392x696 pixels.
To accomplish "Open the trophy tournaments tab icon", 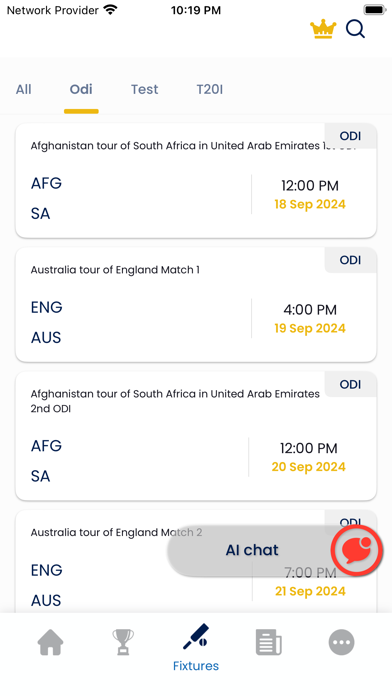I will (x=123, y=642).
